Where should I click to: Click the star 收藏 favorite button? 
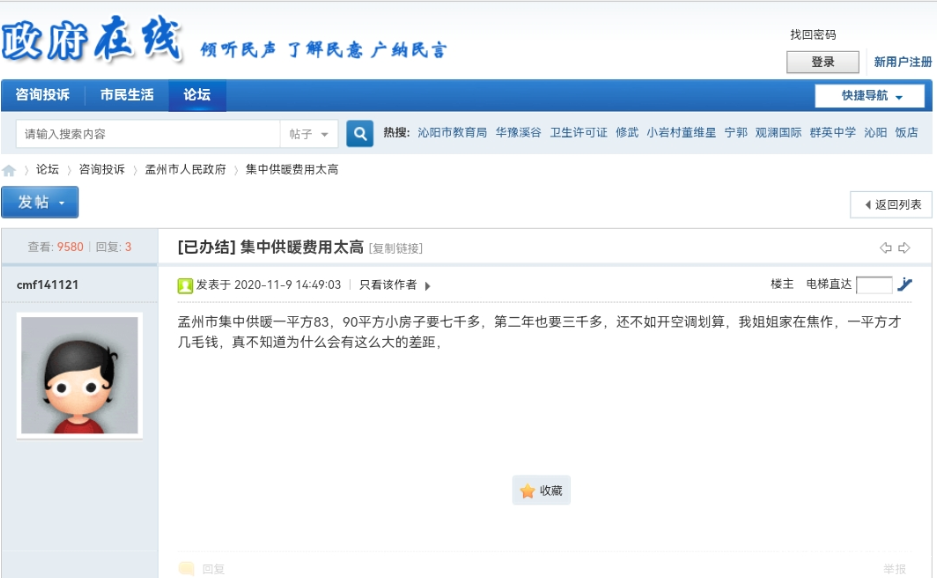(541, 490)
